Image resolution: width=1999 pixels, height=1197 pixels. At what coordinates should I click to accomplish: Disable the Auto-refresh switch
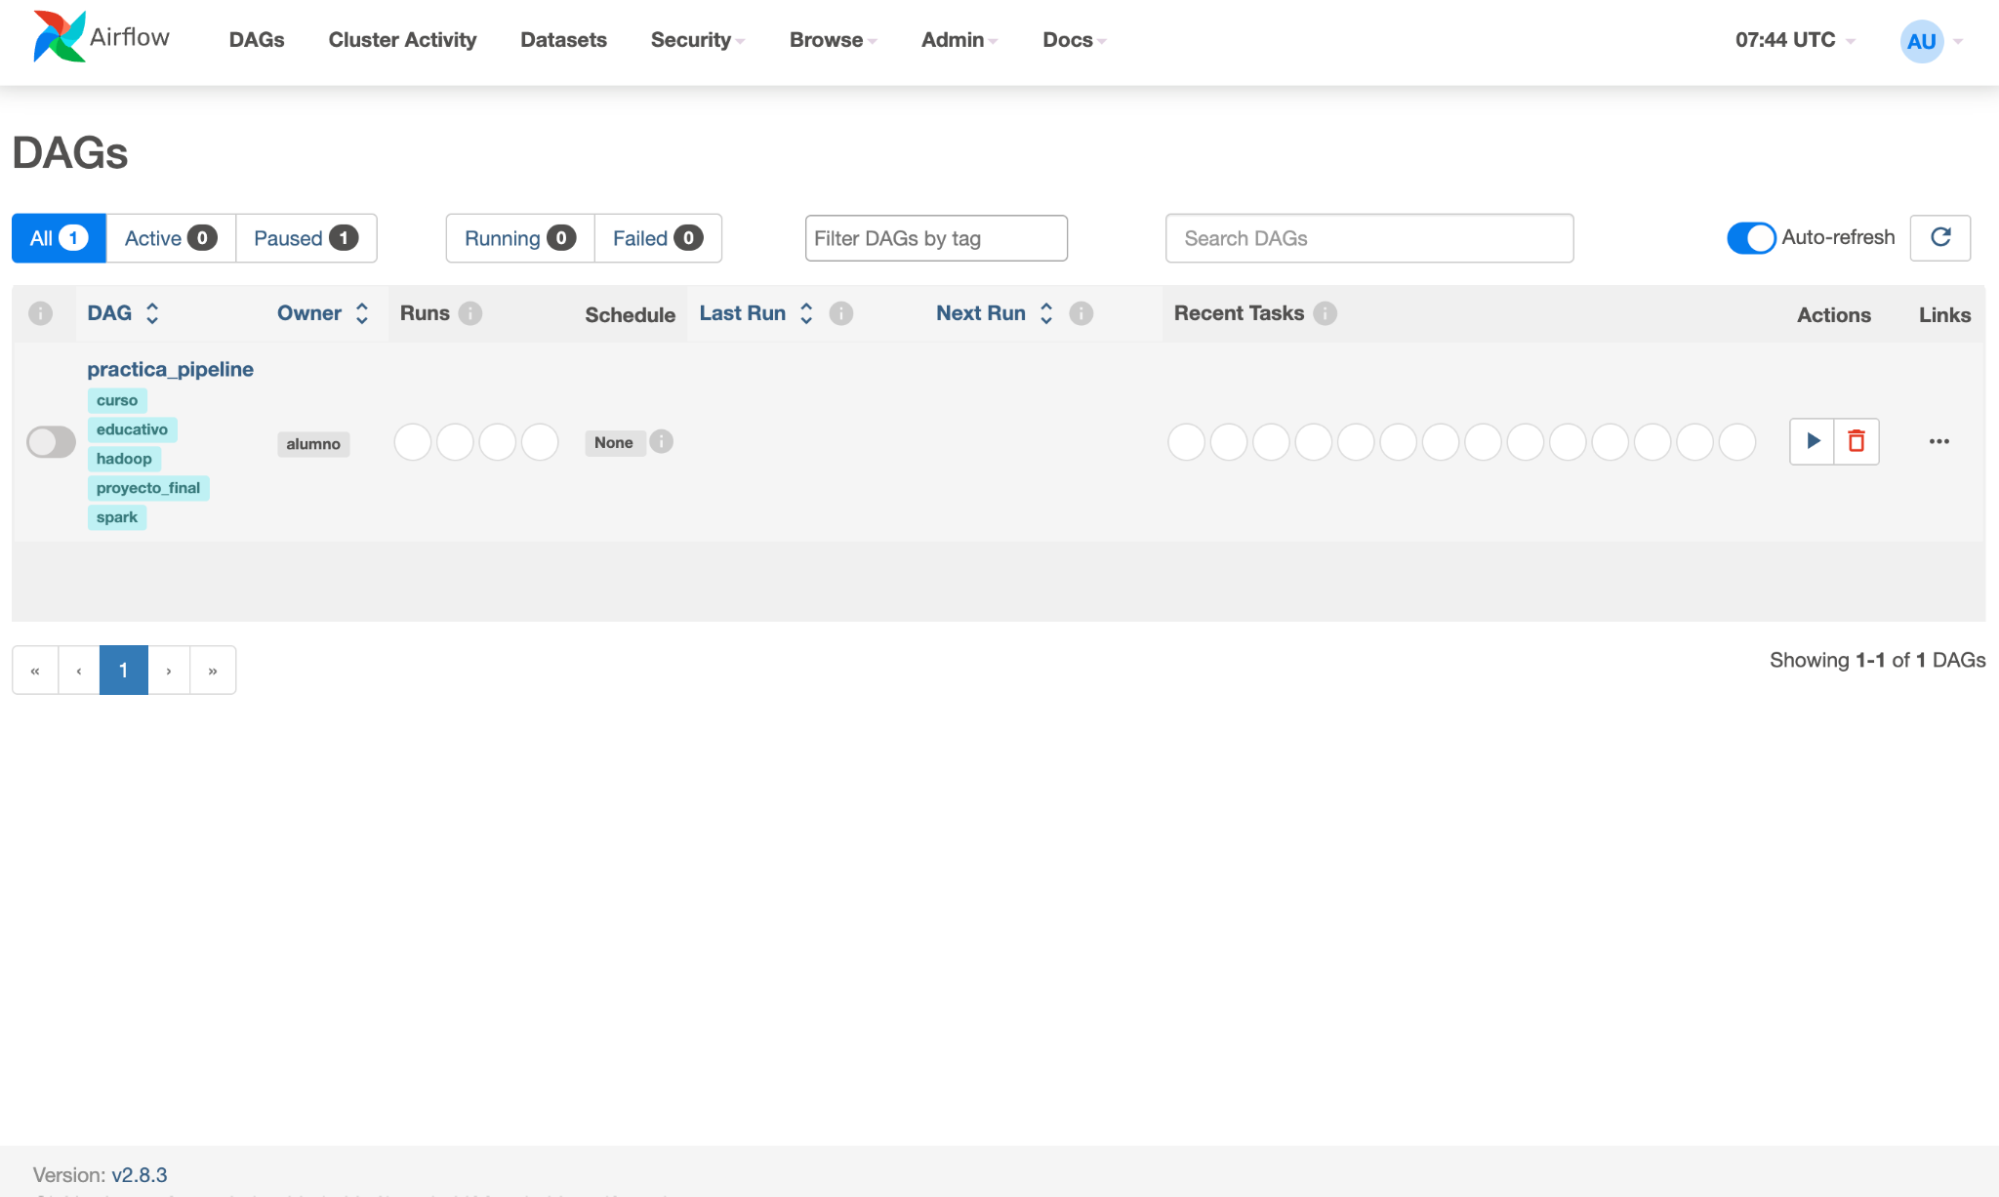(x=1751, y=238)
